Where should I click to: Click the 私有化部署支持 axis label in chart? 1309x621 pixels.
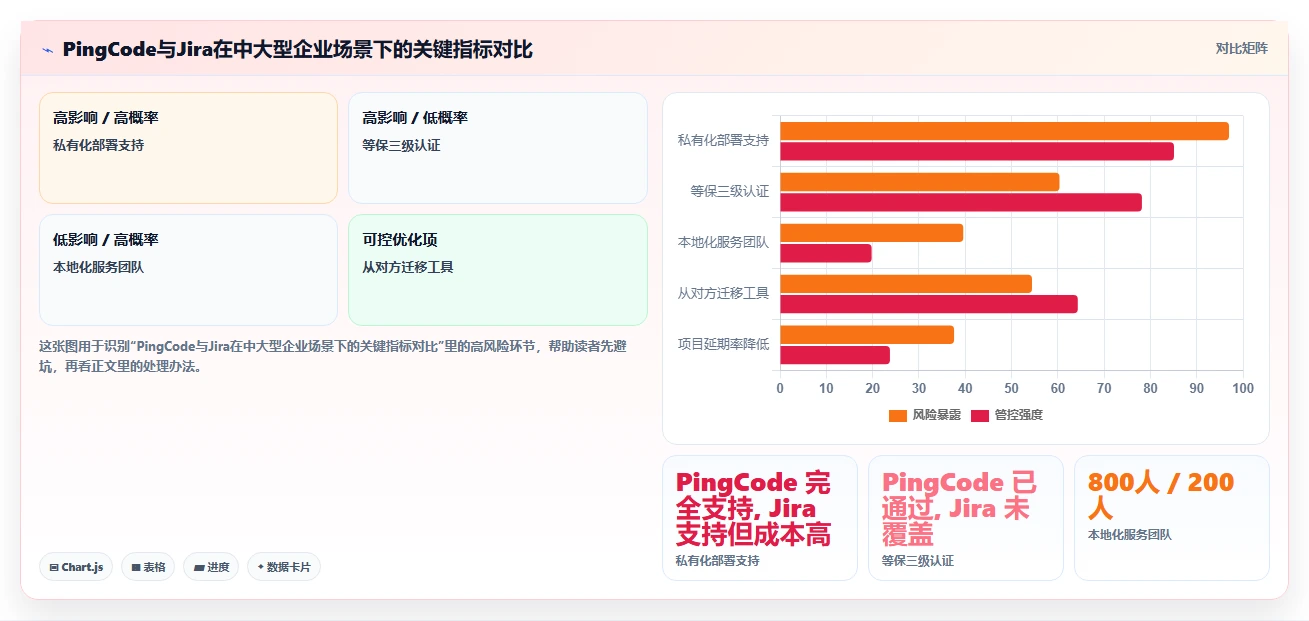723,140
